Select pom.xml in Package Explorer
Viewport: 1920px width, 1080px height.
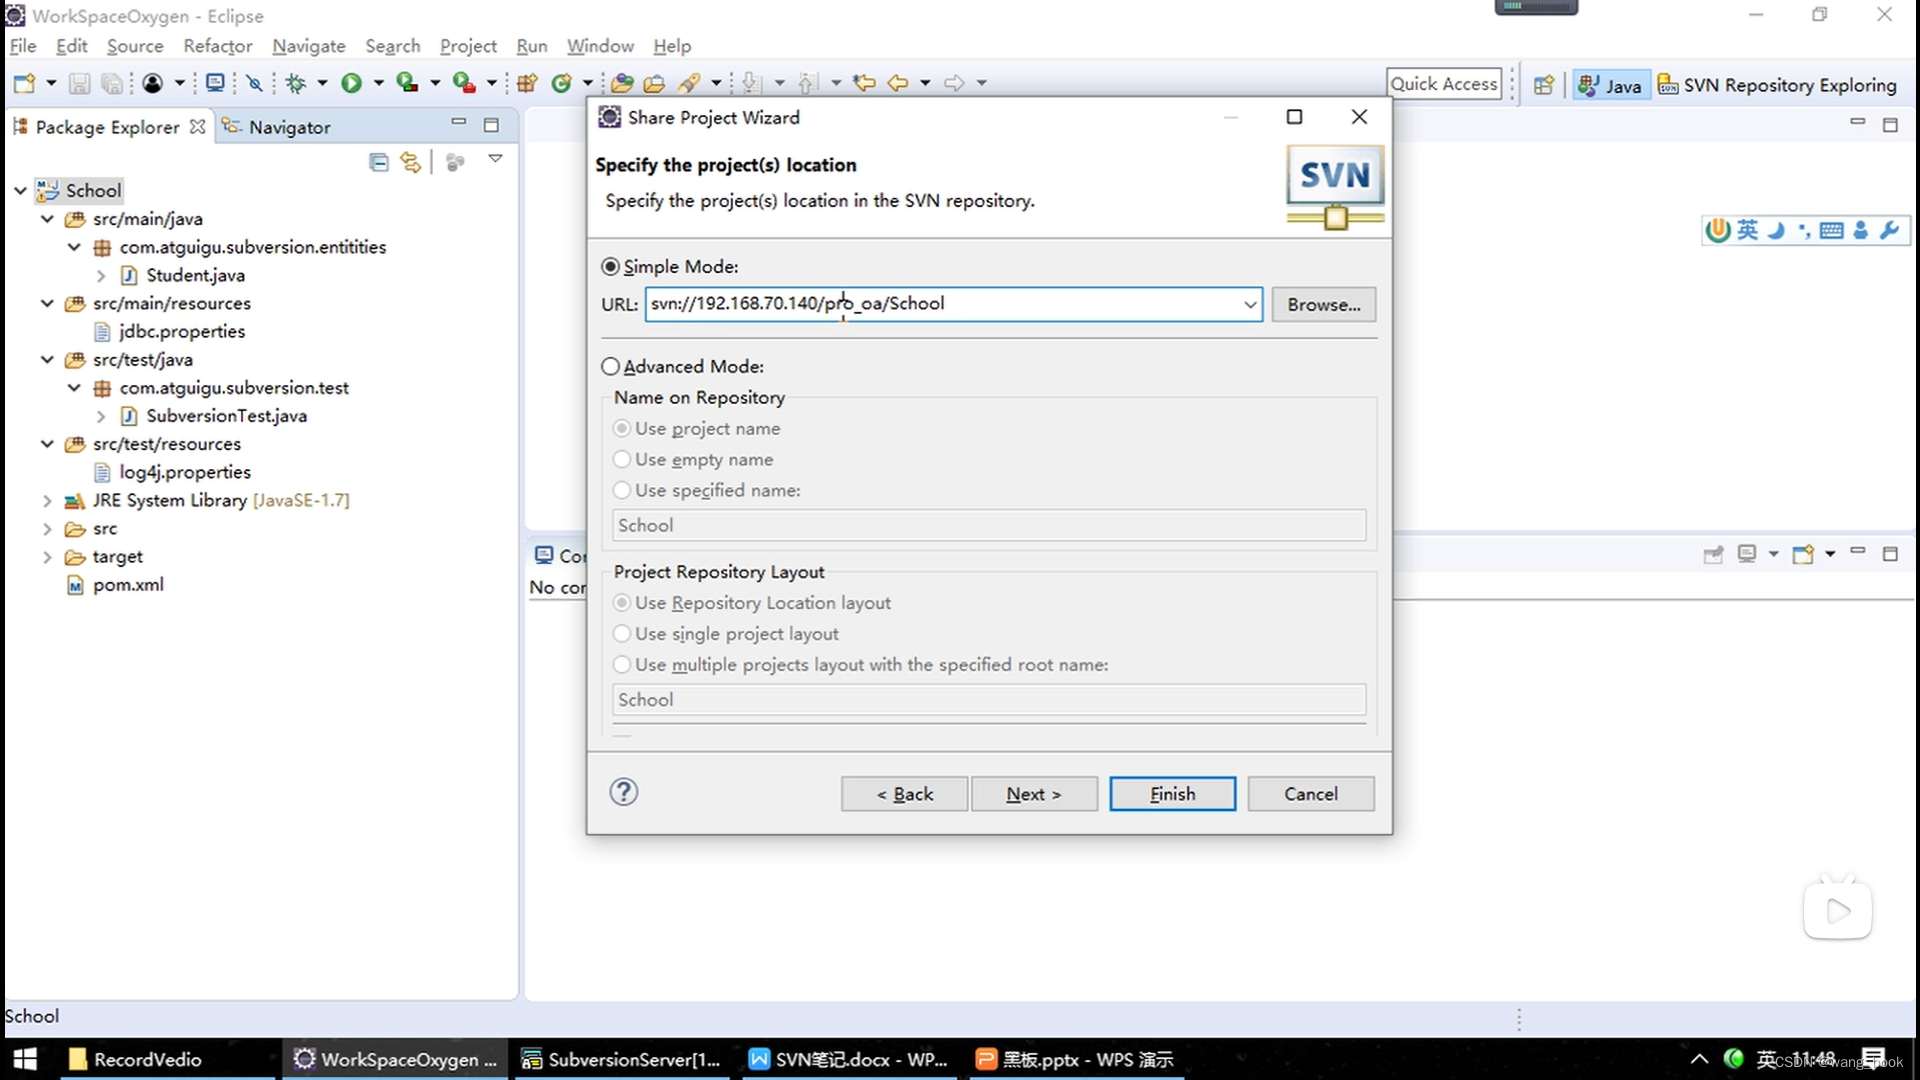[x=115, y=586]
